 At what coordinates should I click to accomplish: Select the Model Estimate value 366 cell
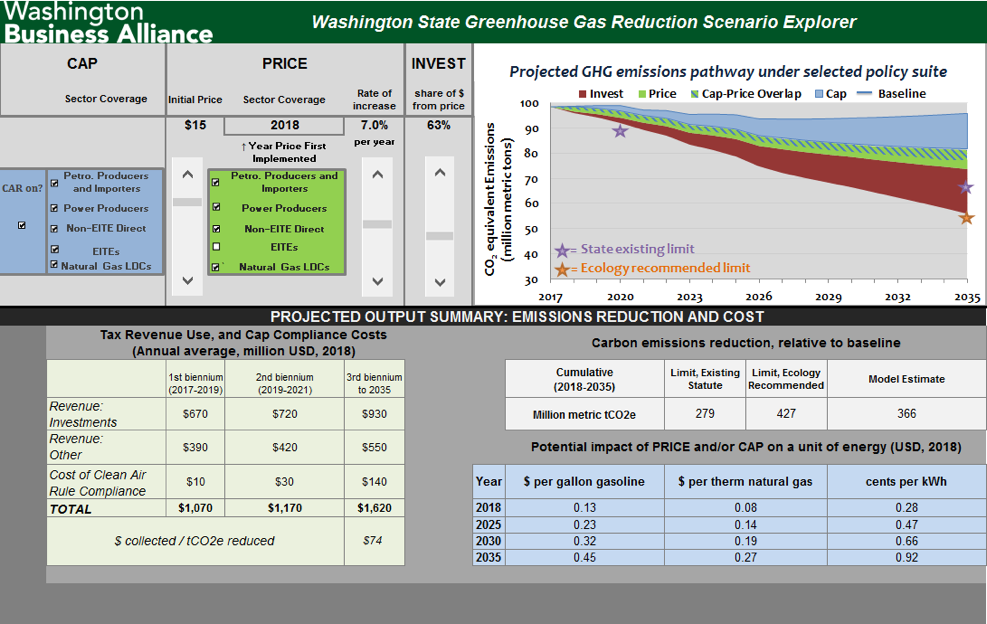[x=906, y=414]
